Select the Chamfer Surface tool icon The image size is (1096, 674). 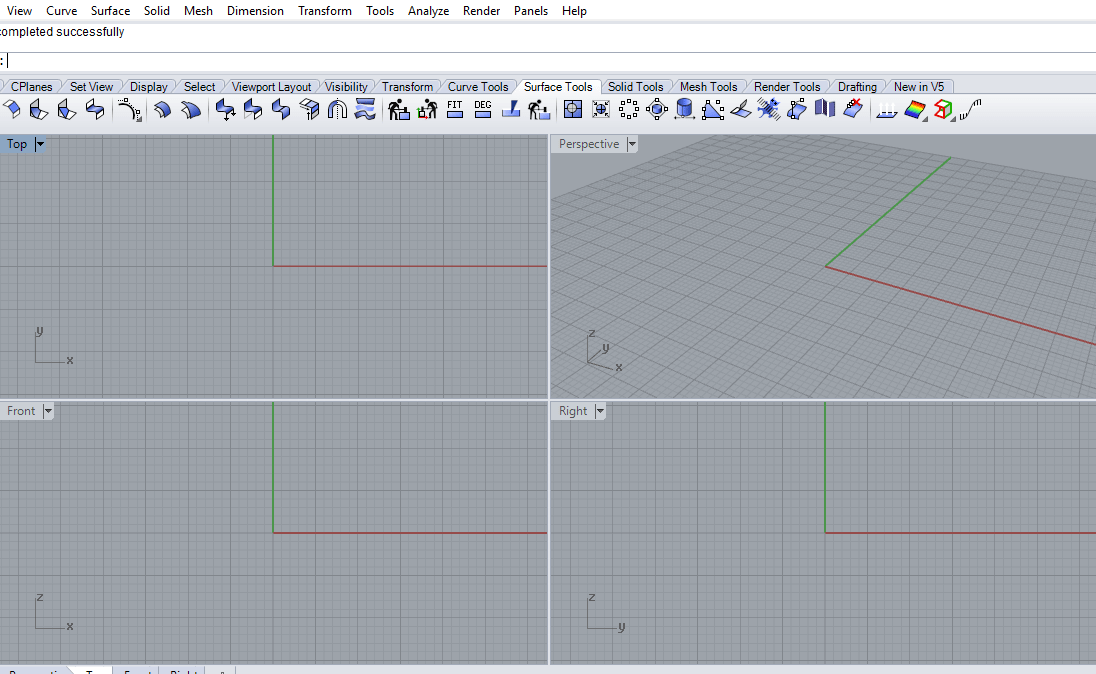coord(66,109)
